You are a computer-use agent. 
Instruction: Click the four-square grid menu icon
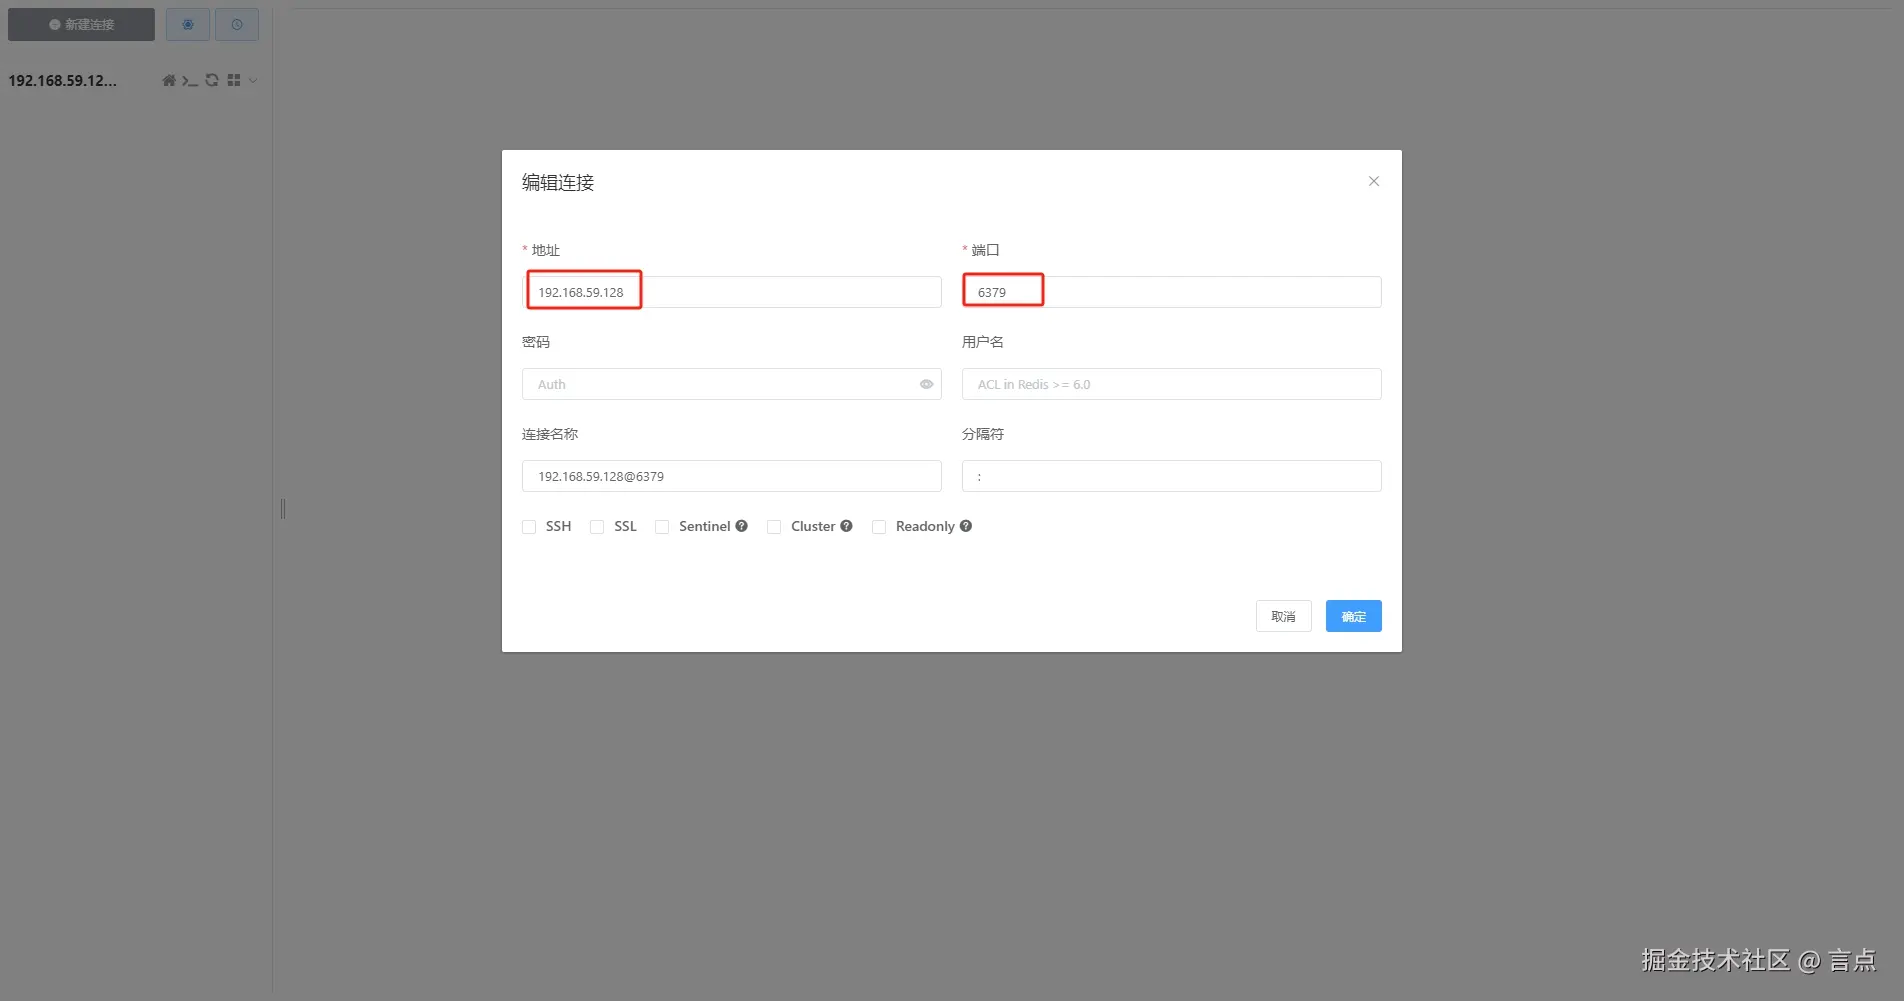pyautogui.click(x=233, y=80)
